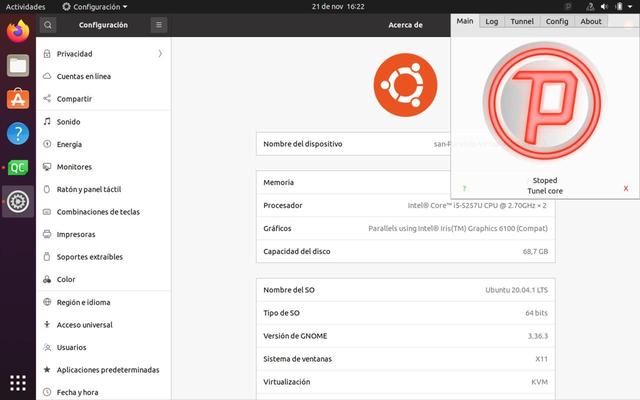Click Capacidad del disco value 68,7 GB
The height and width of the screenshot is (400, 640).
click(535, 251)
